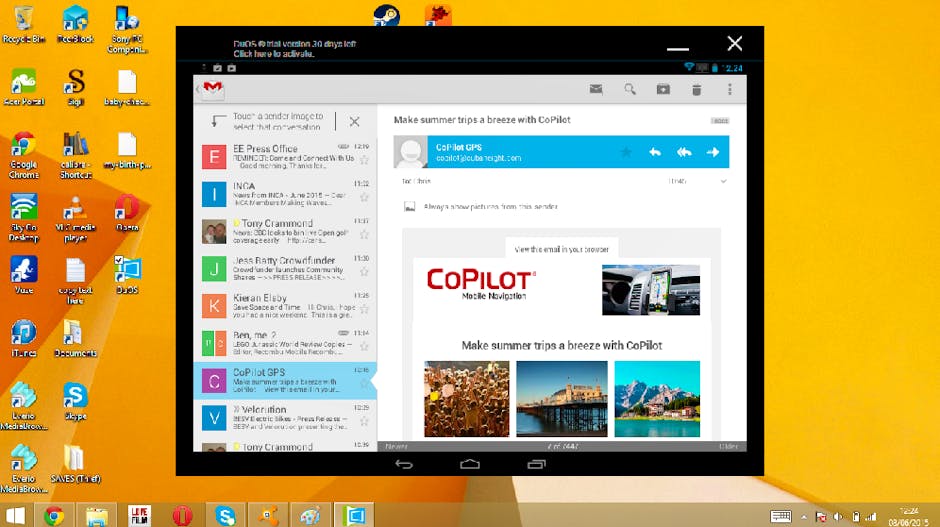Click 'View this email in your browser' link
The height and width of the screenshot is (527, 940).
561,249
